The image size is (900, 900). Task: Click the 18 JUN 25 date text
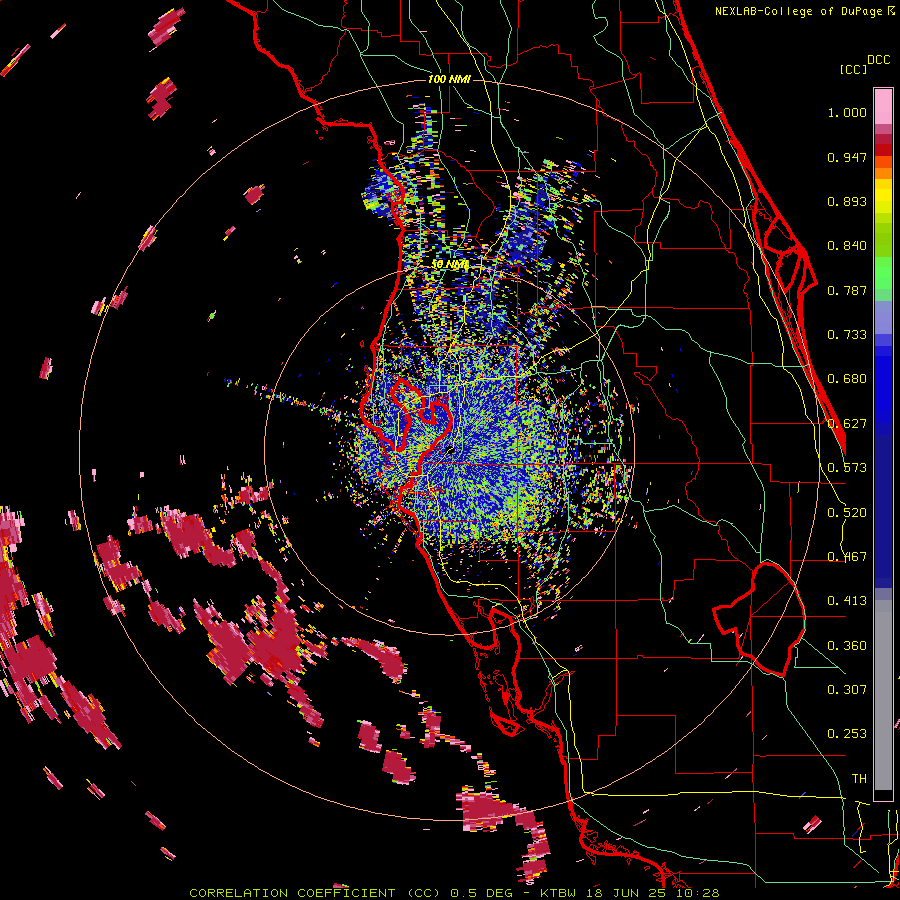[624, 893]
